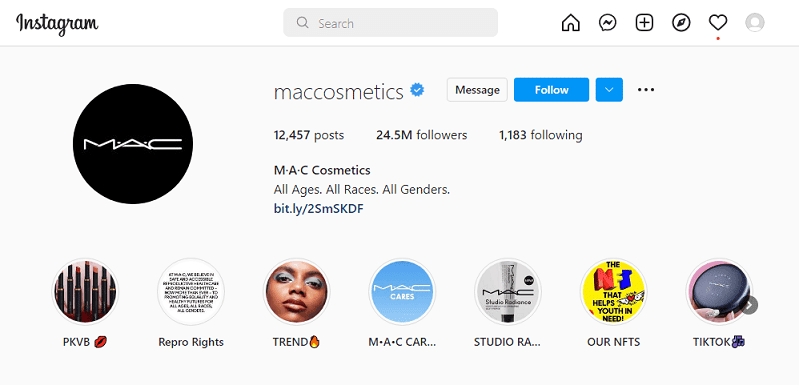View the 1,183 following list

coord(541,135)
